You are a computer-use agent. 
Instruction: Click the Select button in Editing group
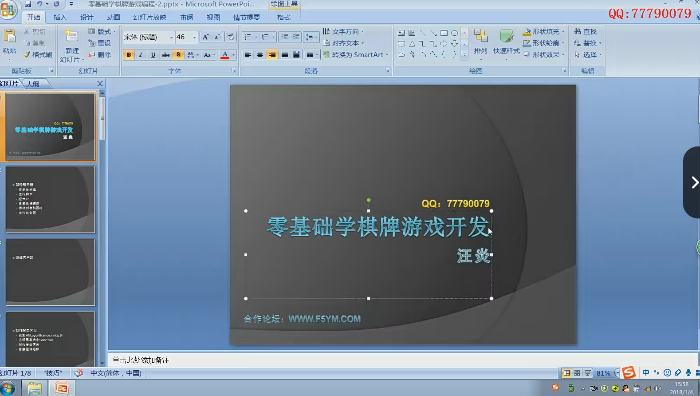588,54
